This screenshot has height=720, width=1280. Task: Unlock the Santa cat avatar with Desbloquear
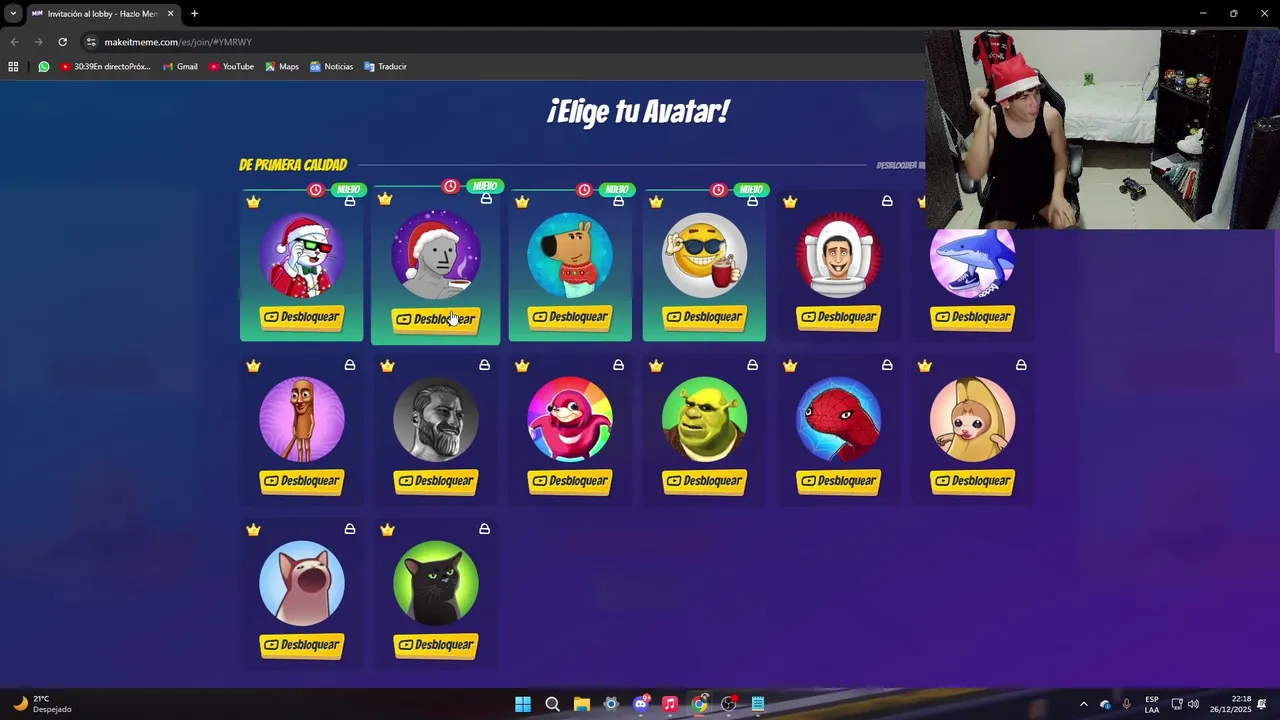click(302, 317)
